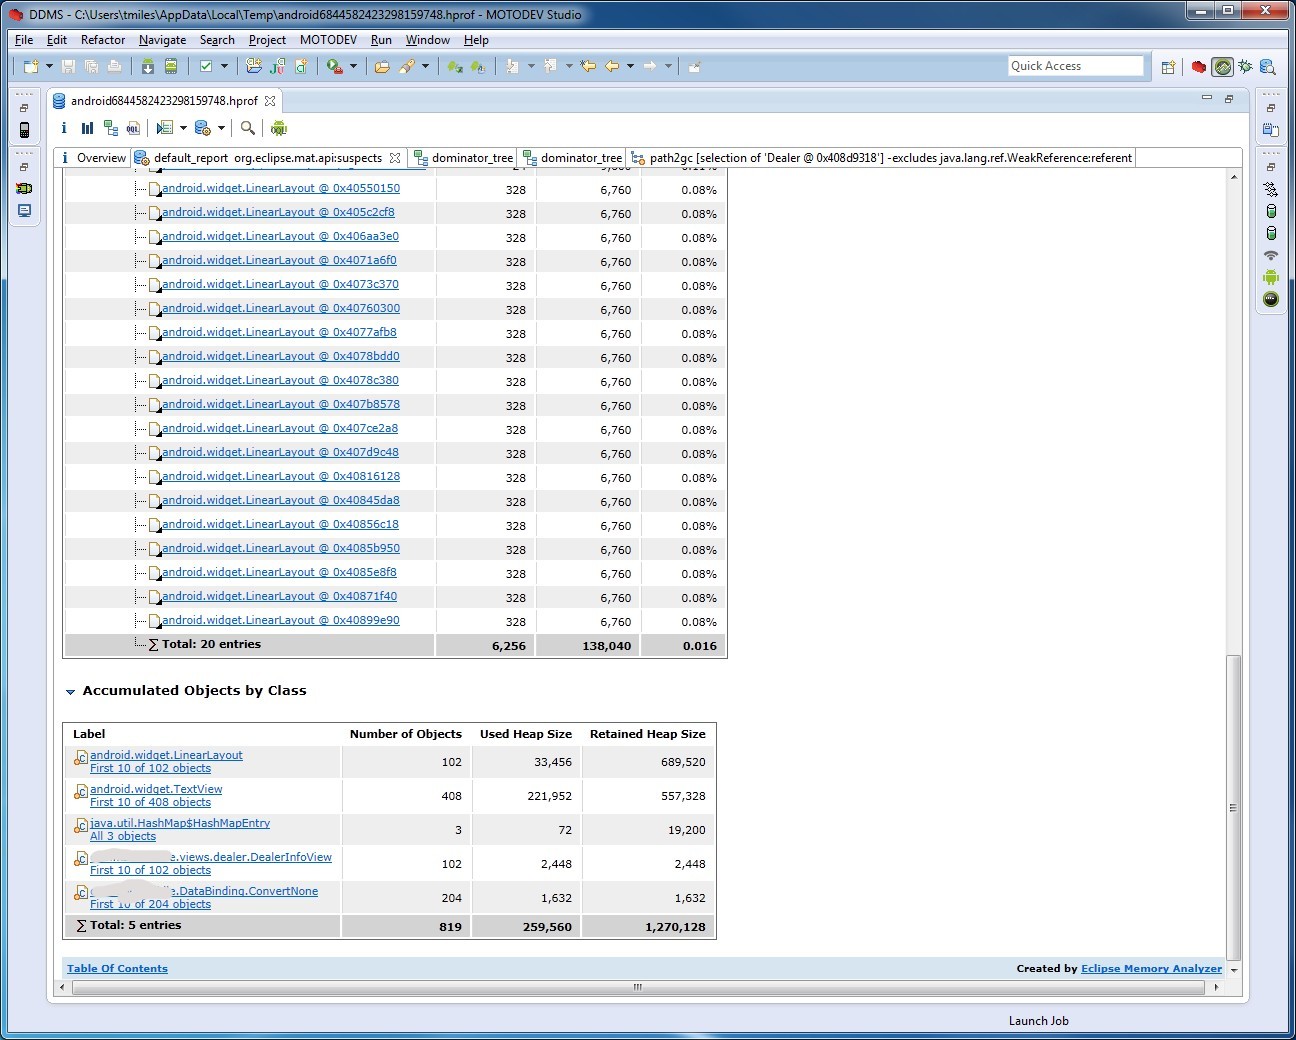Image resolution: width=1296 pixels, height=1040 pixels.
Task: Click the 'Total: 20 entries' summary row
Action: (x=396, y=645)
